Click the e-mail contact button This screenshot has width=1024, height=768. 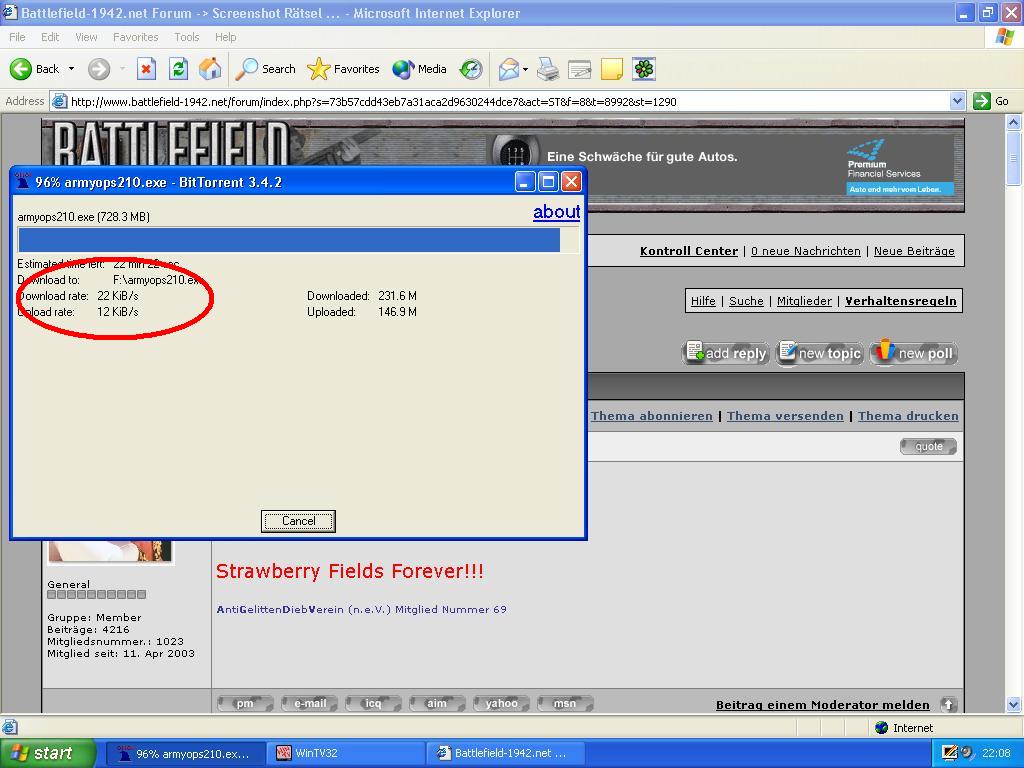(x=310, y=703)
